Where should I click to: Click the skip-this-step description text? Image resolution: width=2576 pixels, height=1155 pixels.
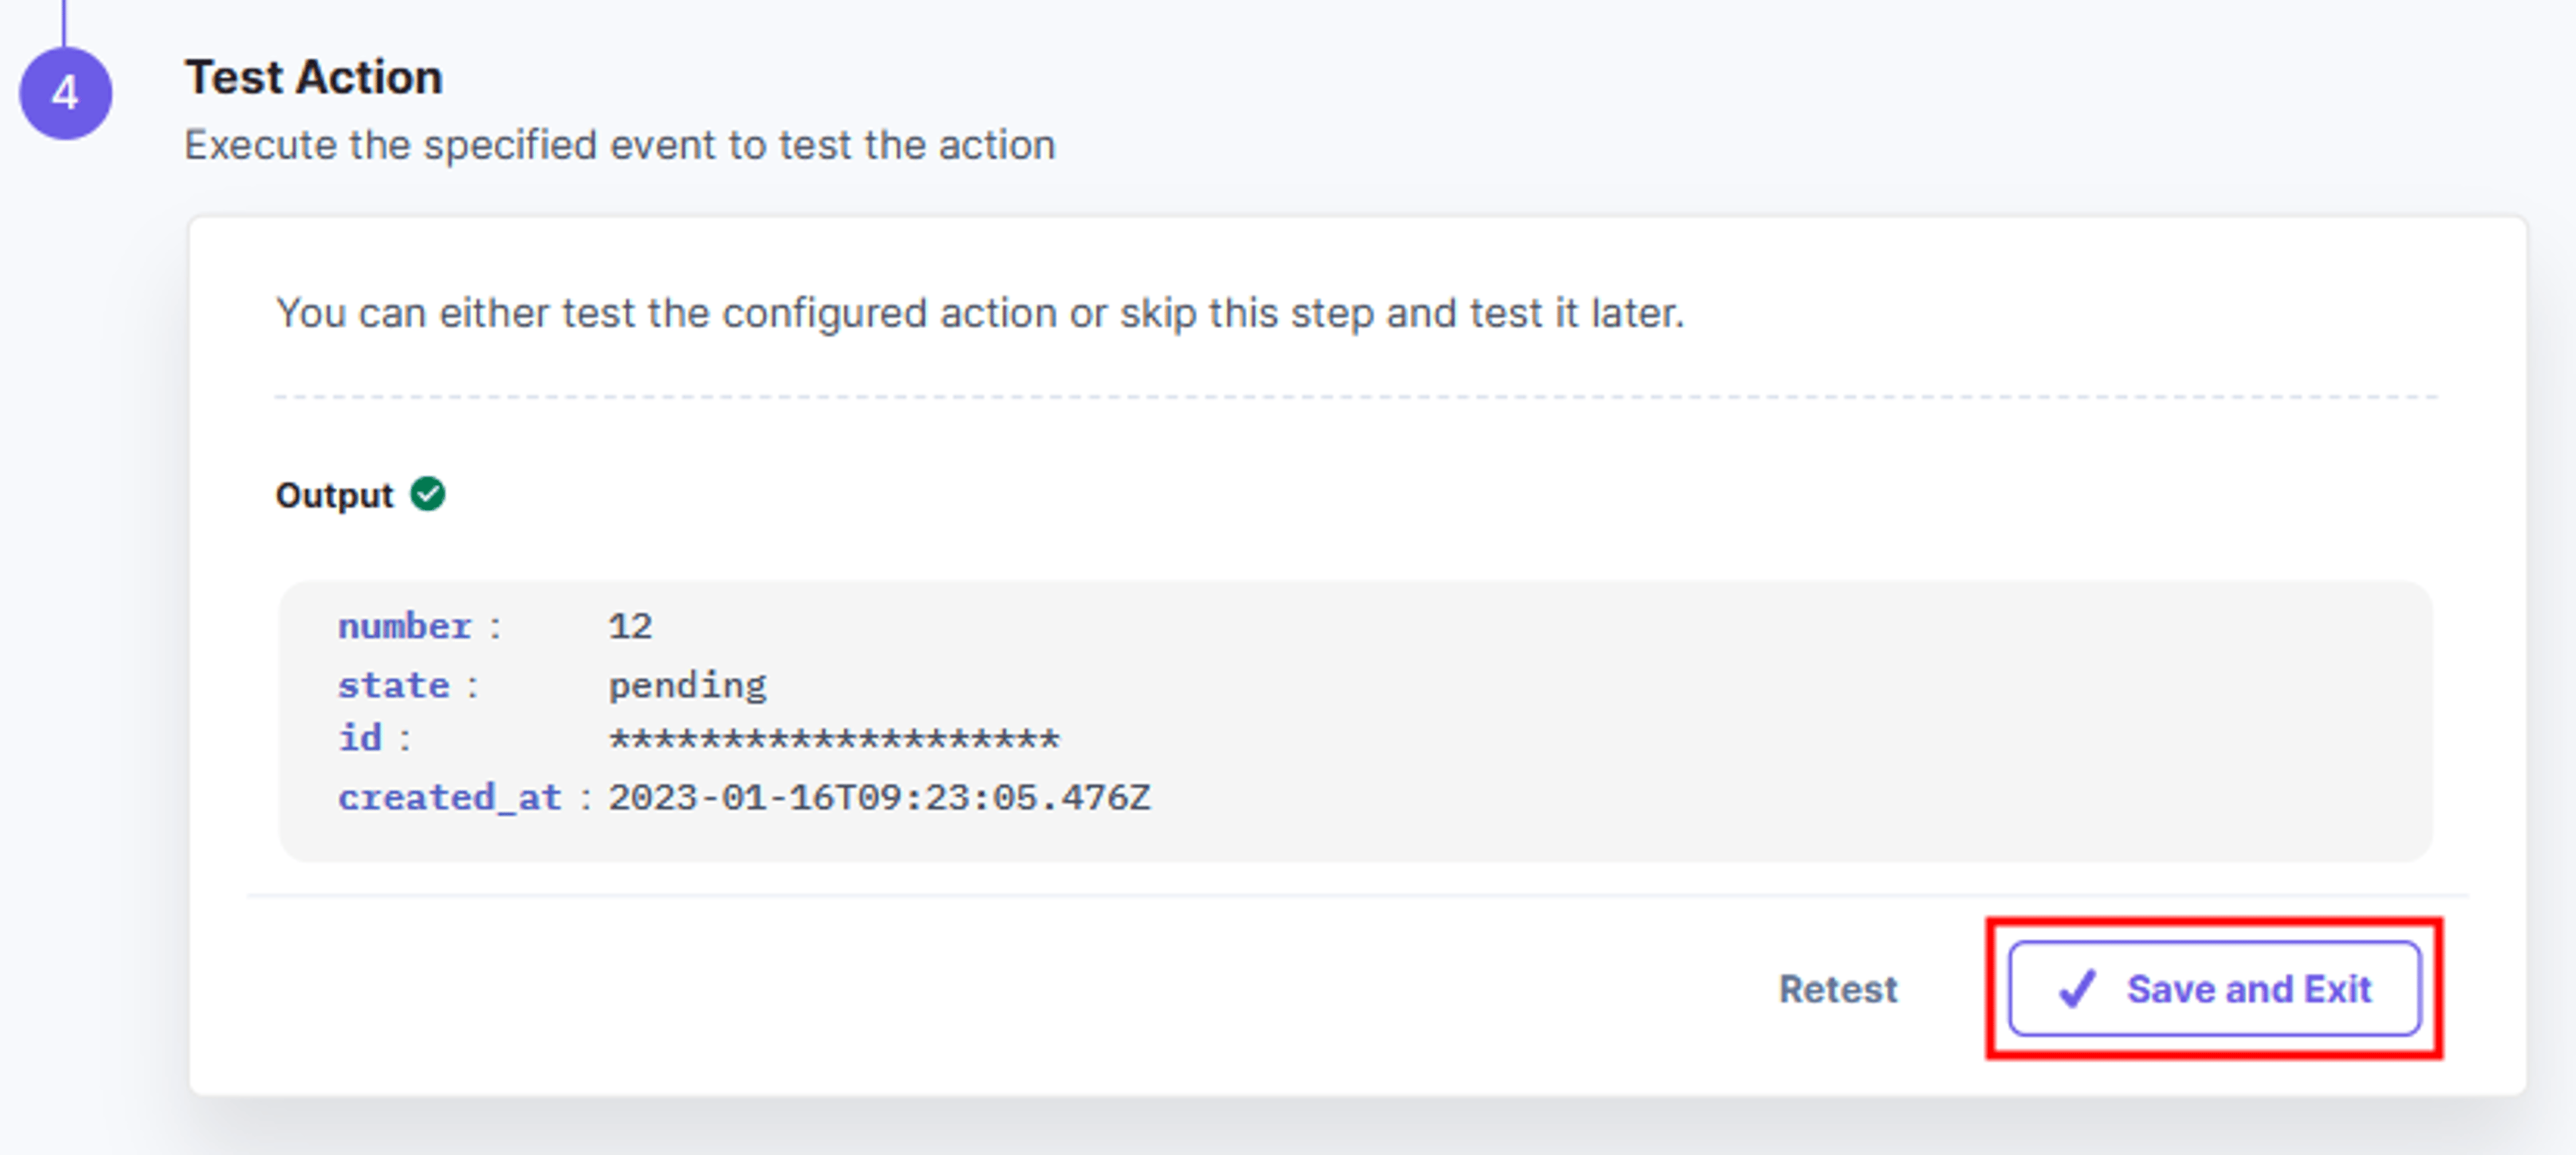980,313
